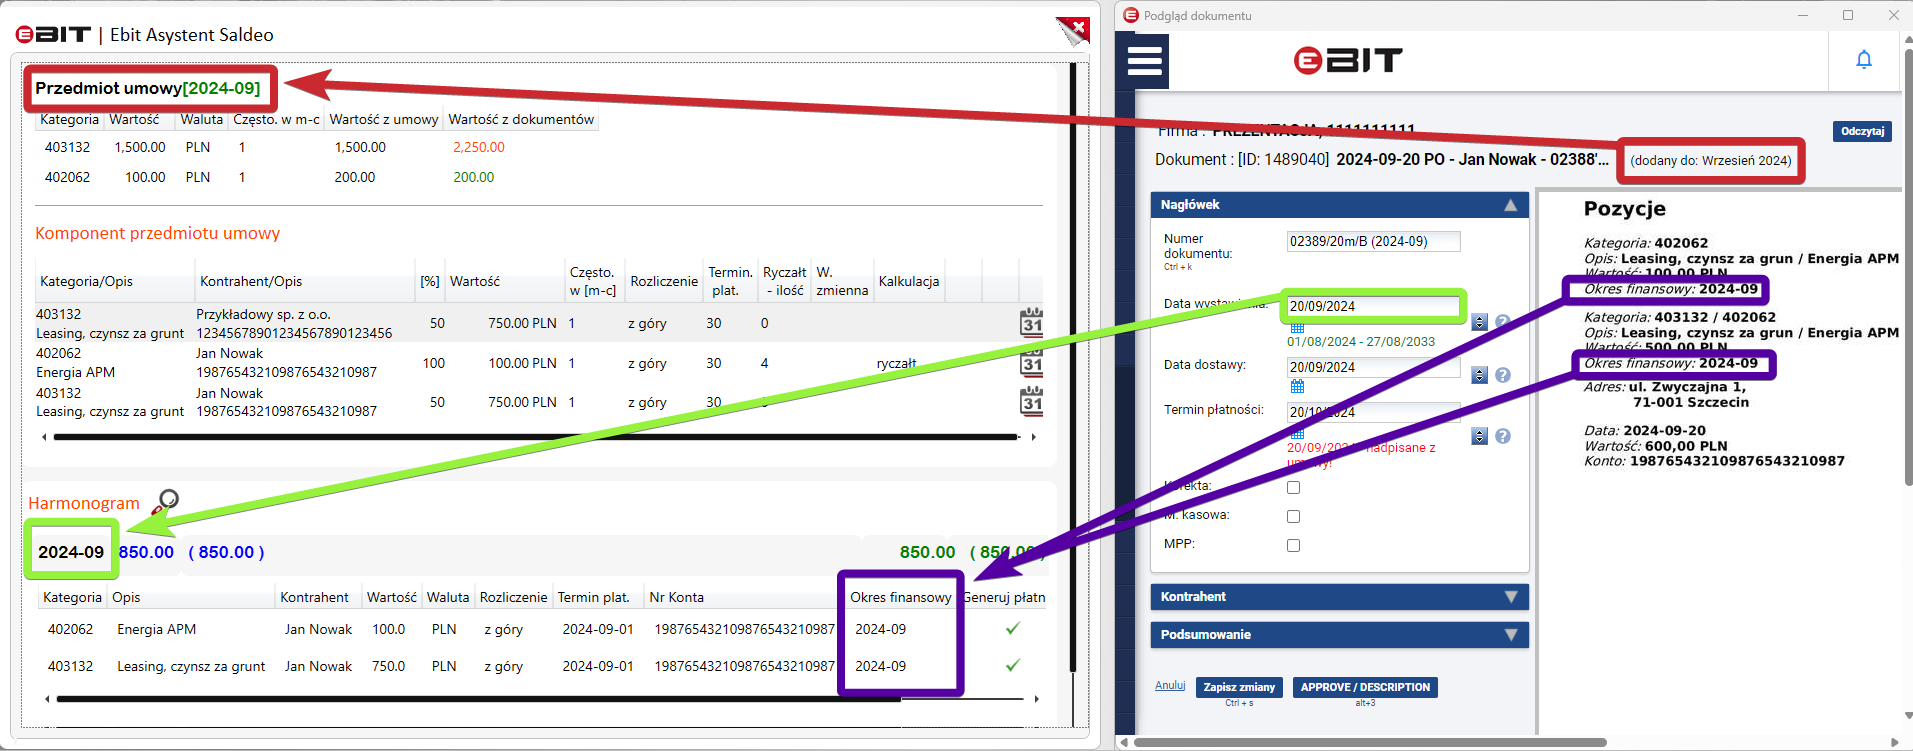Click the Okres finansowy column header in Harmonogram

point(900,597)
